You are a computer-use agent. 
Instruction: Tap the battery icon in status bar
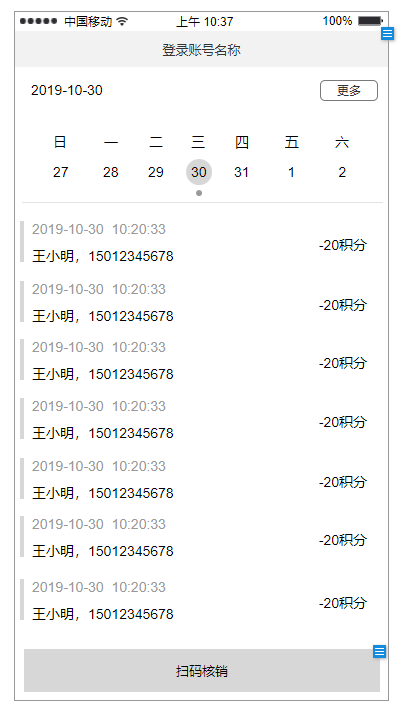click(370, 21)
